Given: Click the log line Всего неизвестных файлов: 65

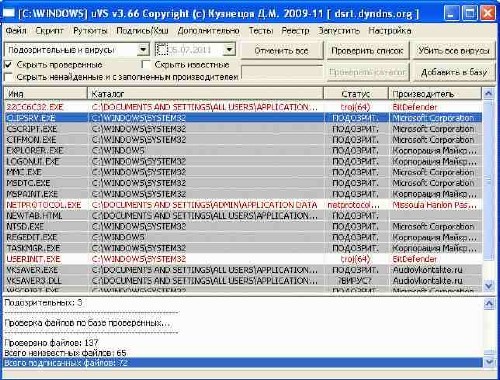Looking at the screenshot, I should coord(65,353).
